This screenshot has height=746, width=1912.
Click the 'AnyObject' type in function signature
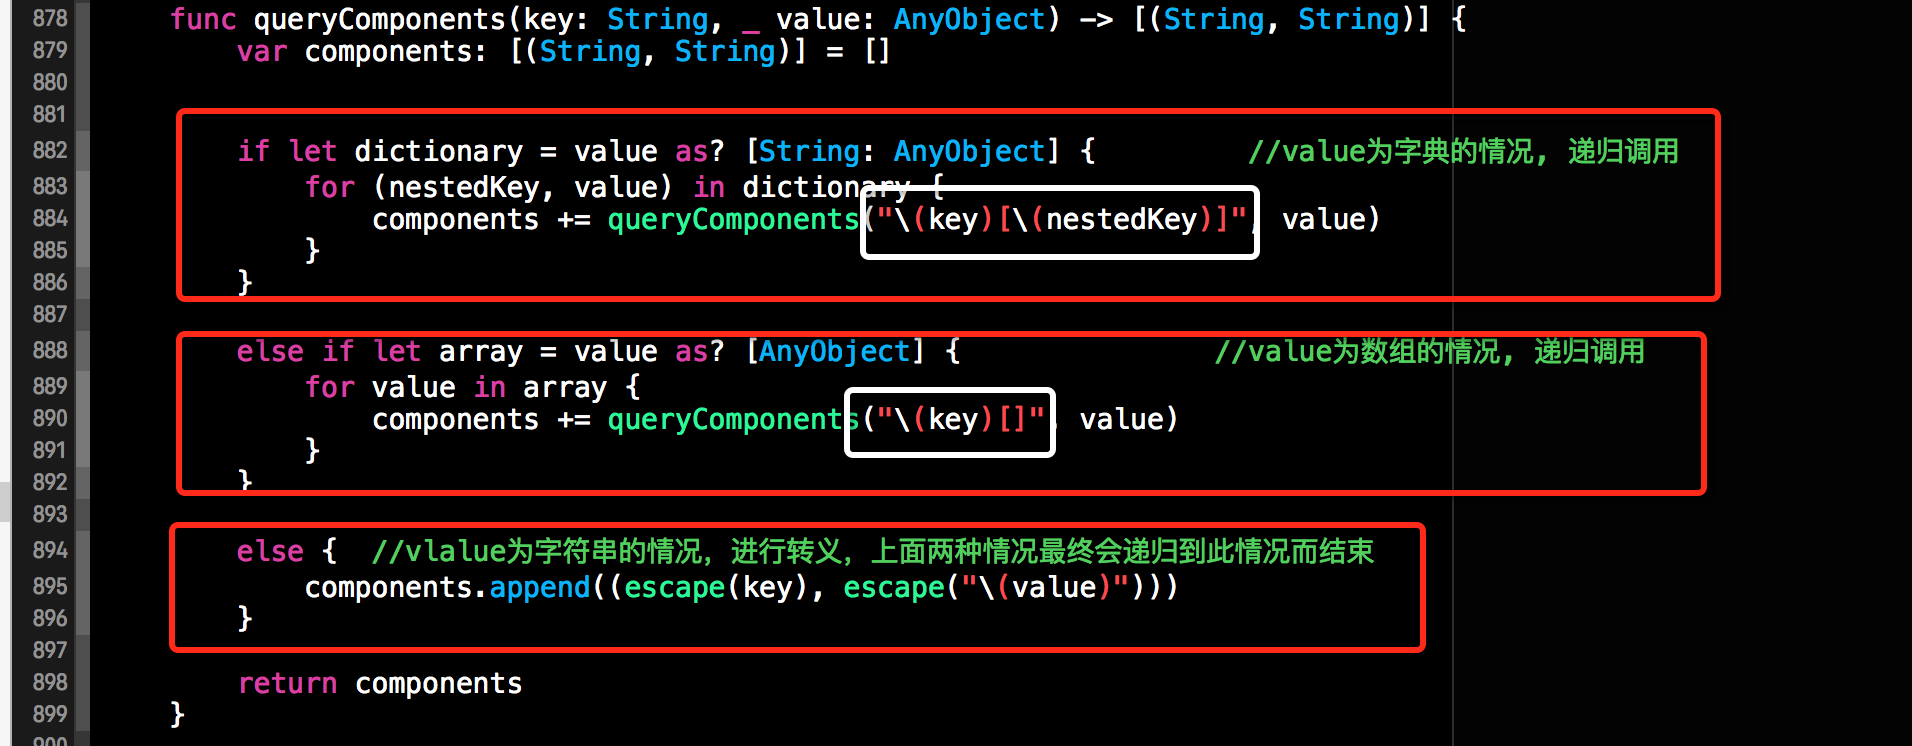pos(968,19)
